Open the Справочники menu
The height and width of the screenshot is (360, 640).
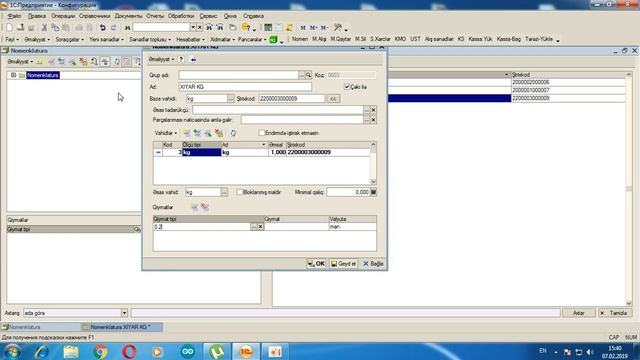click(95, 16)
